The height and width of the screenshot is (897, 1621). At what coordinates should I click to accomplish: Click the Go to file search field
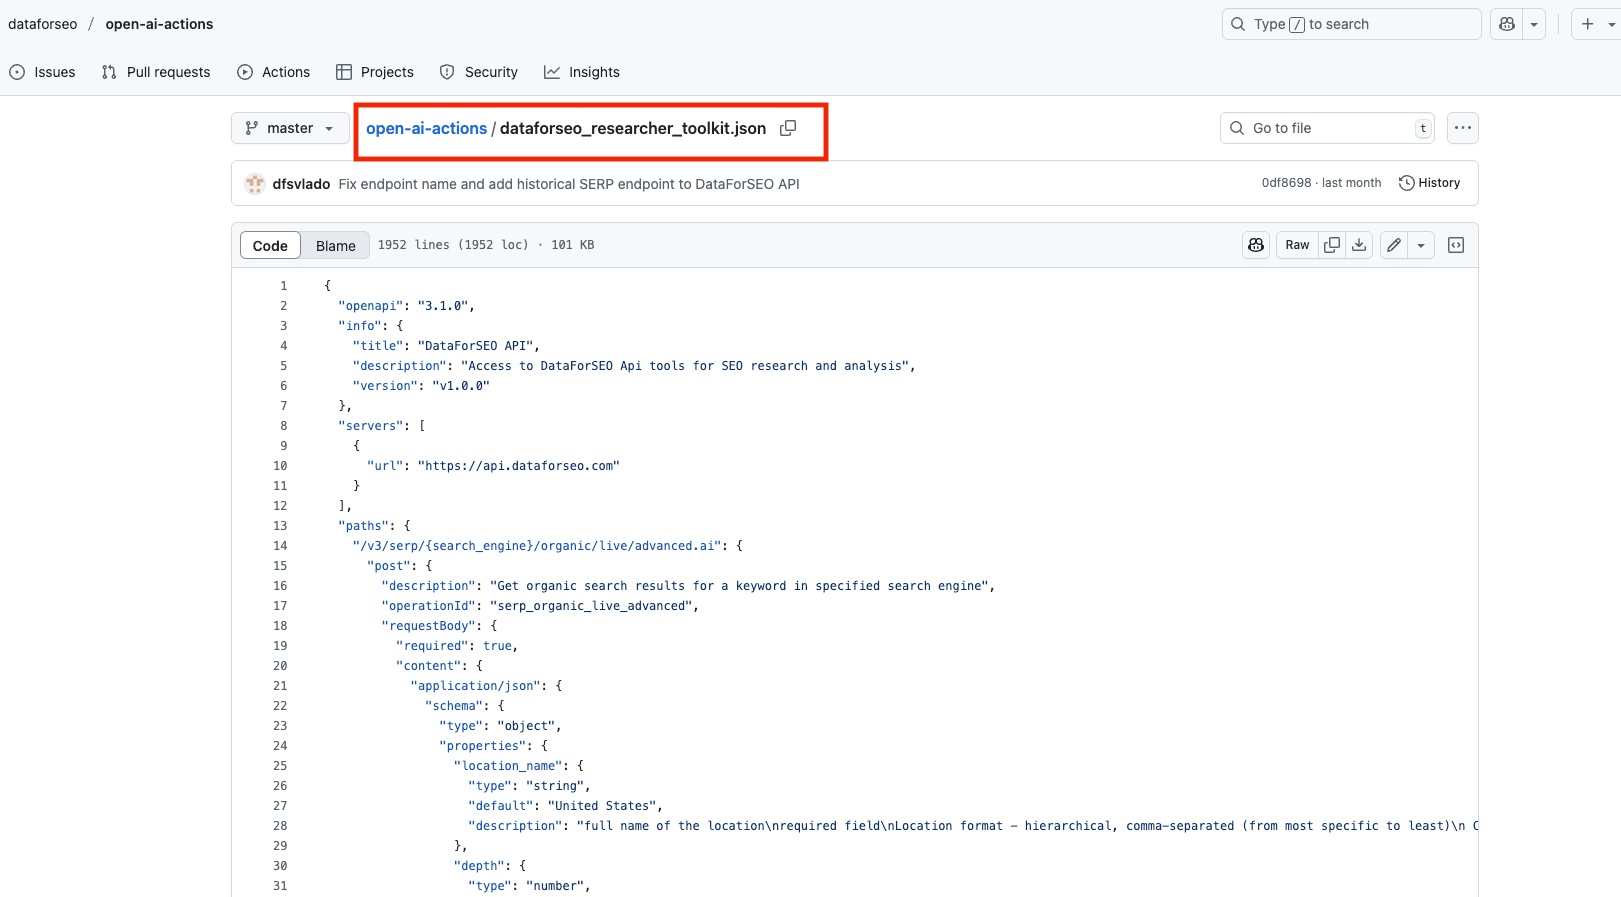1327,128
